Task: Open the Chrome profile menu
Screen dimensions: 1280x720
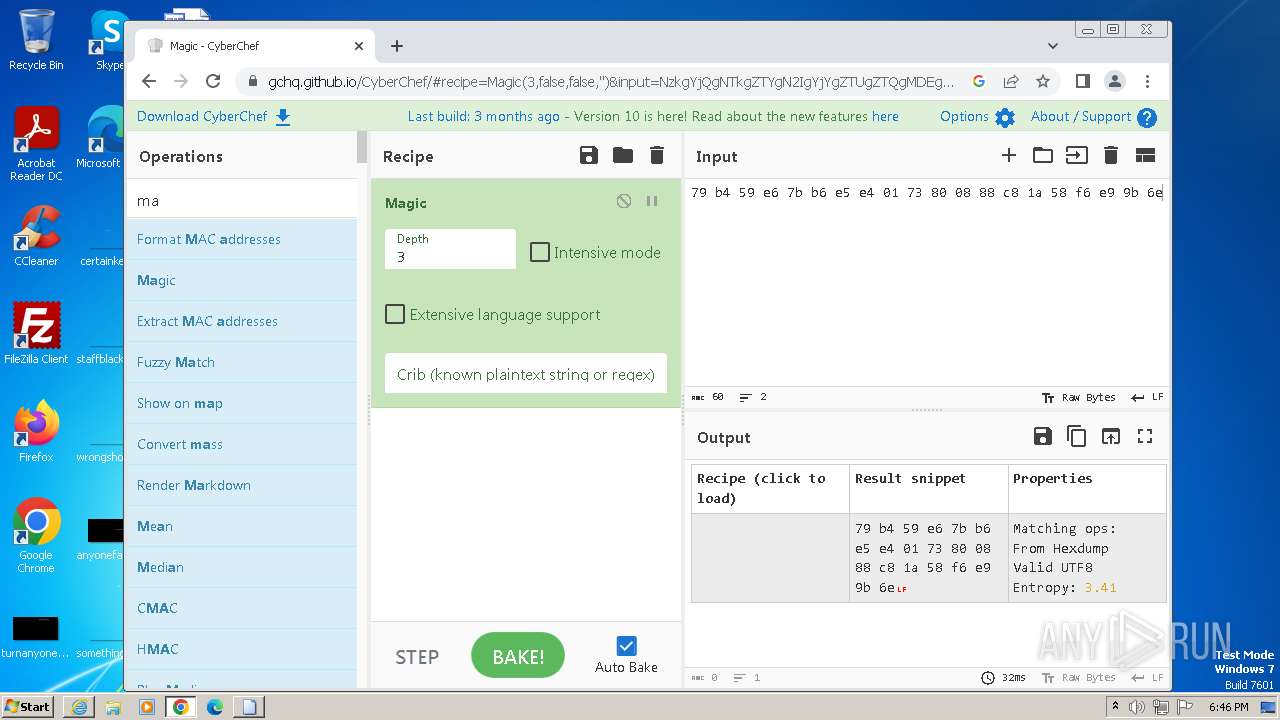Action: coord(1115,82)
